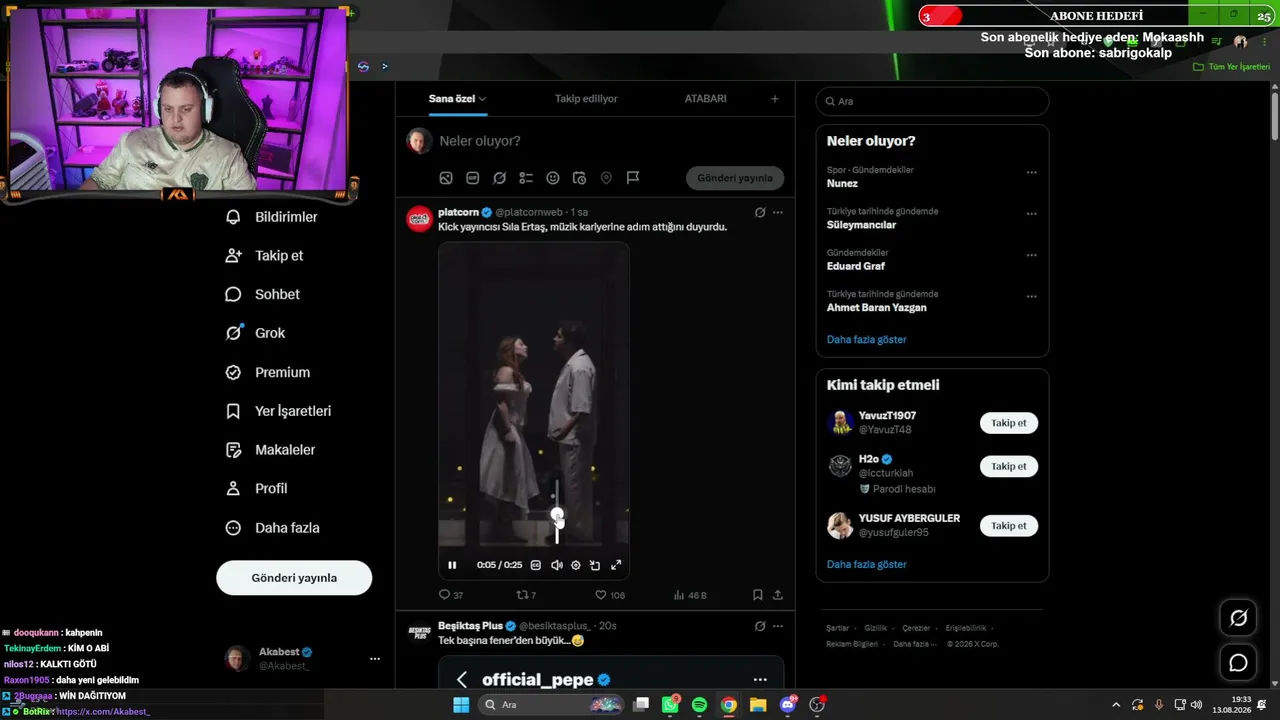This screenshot has height=720, width=1280.
Task: Open more options on platcorn post
Action: (778, 213)
